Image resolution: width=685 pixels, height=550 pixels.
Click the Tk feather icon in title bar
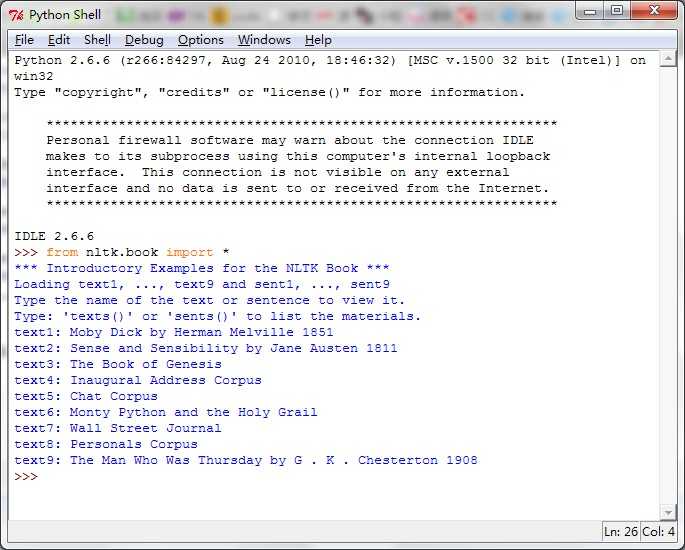[16, 15]
